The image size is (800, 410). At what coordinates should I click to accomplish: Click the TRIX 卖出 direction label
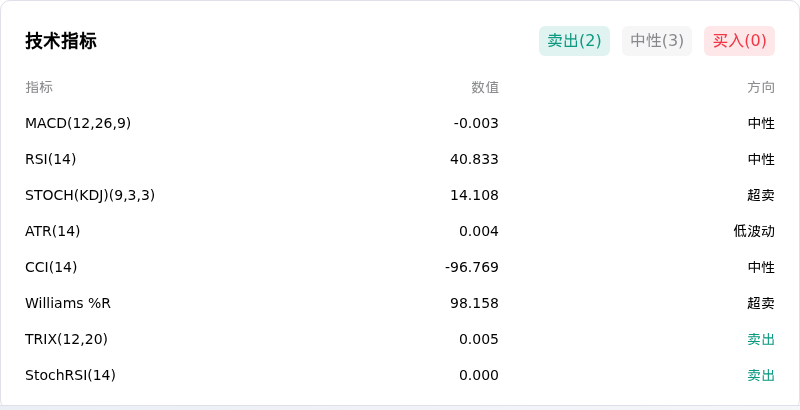coord(761,339)
